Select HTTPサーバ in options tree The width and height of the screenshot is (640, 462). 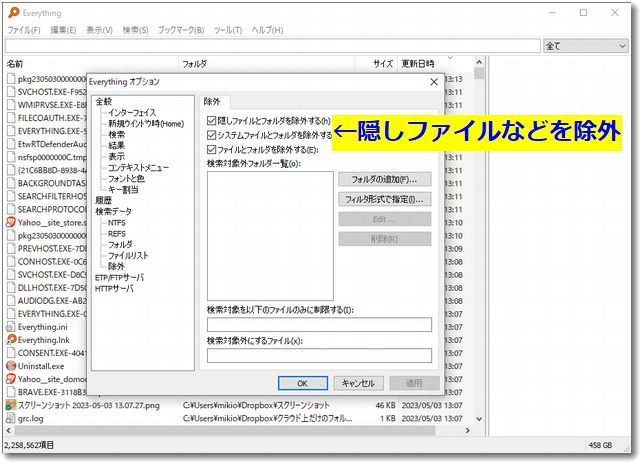(x=114, y=289)
